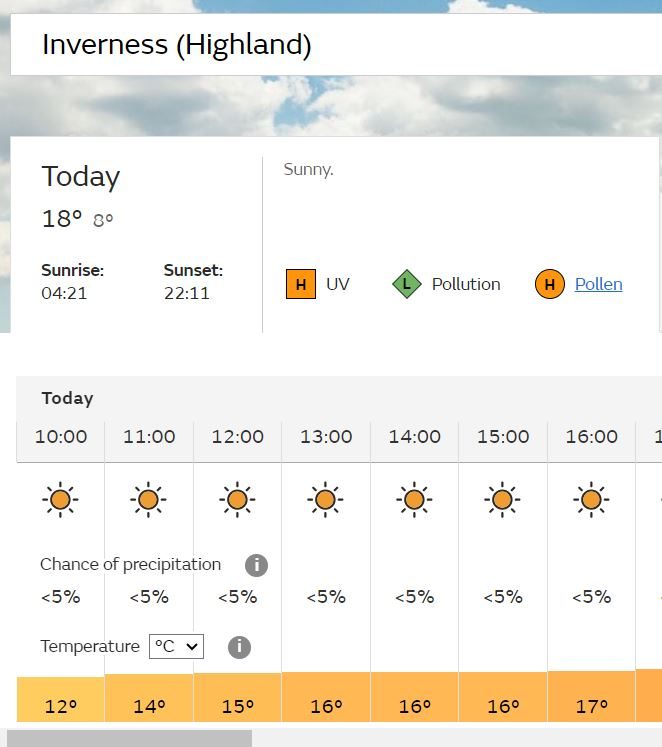The height and width of the screenshot is (747, 662).
Task: Click the sunny icon for 15:00
Action: [502, 500]
